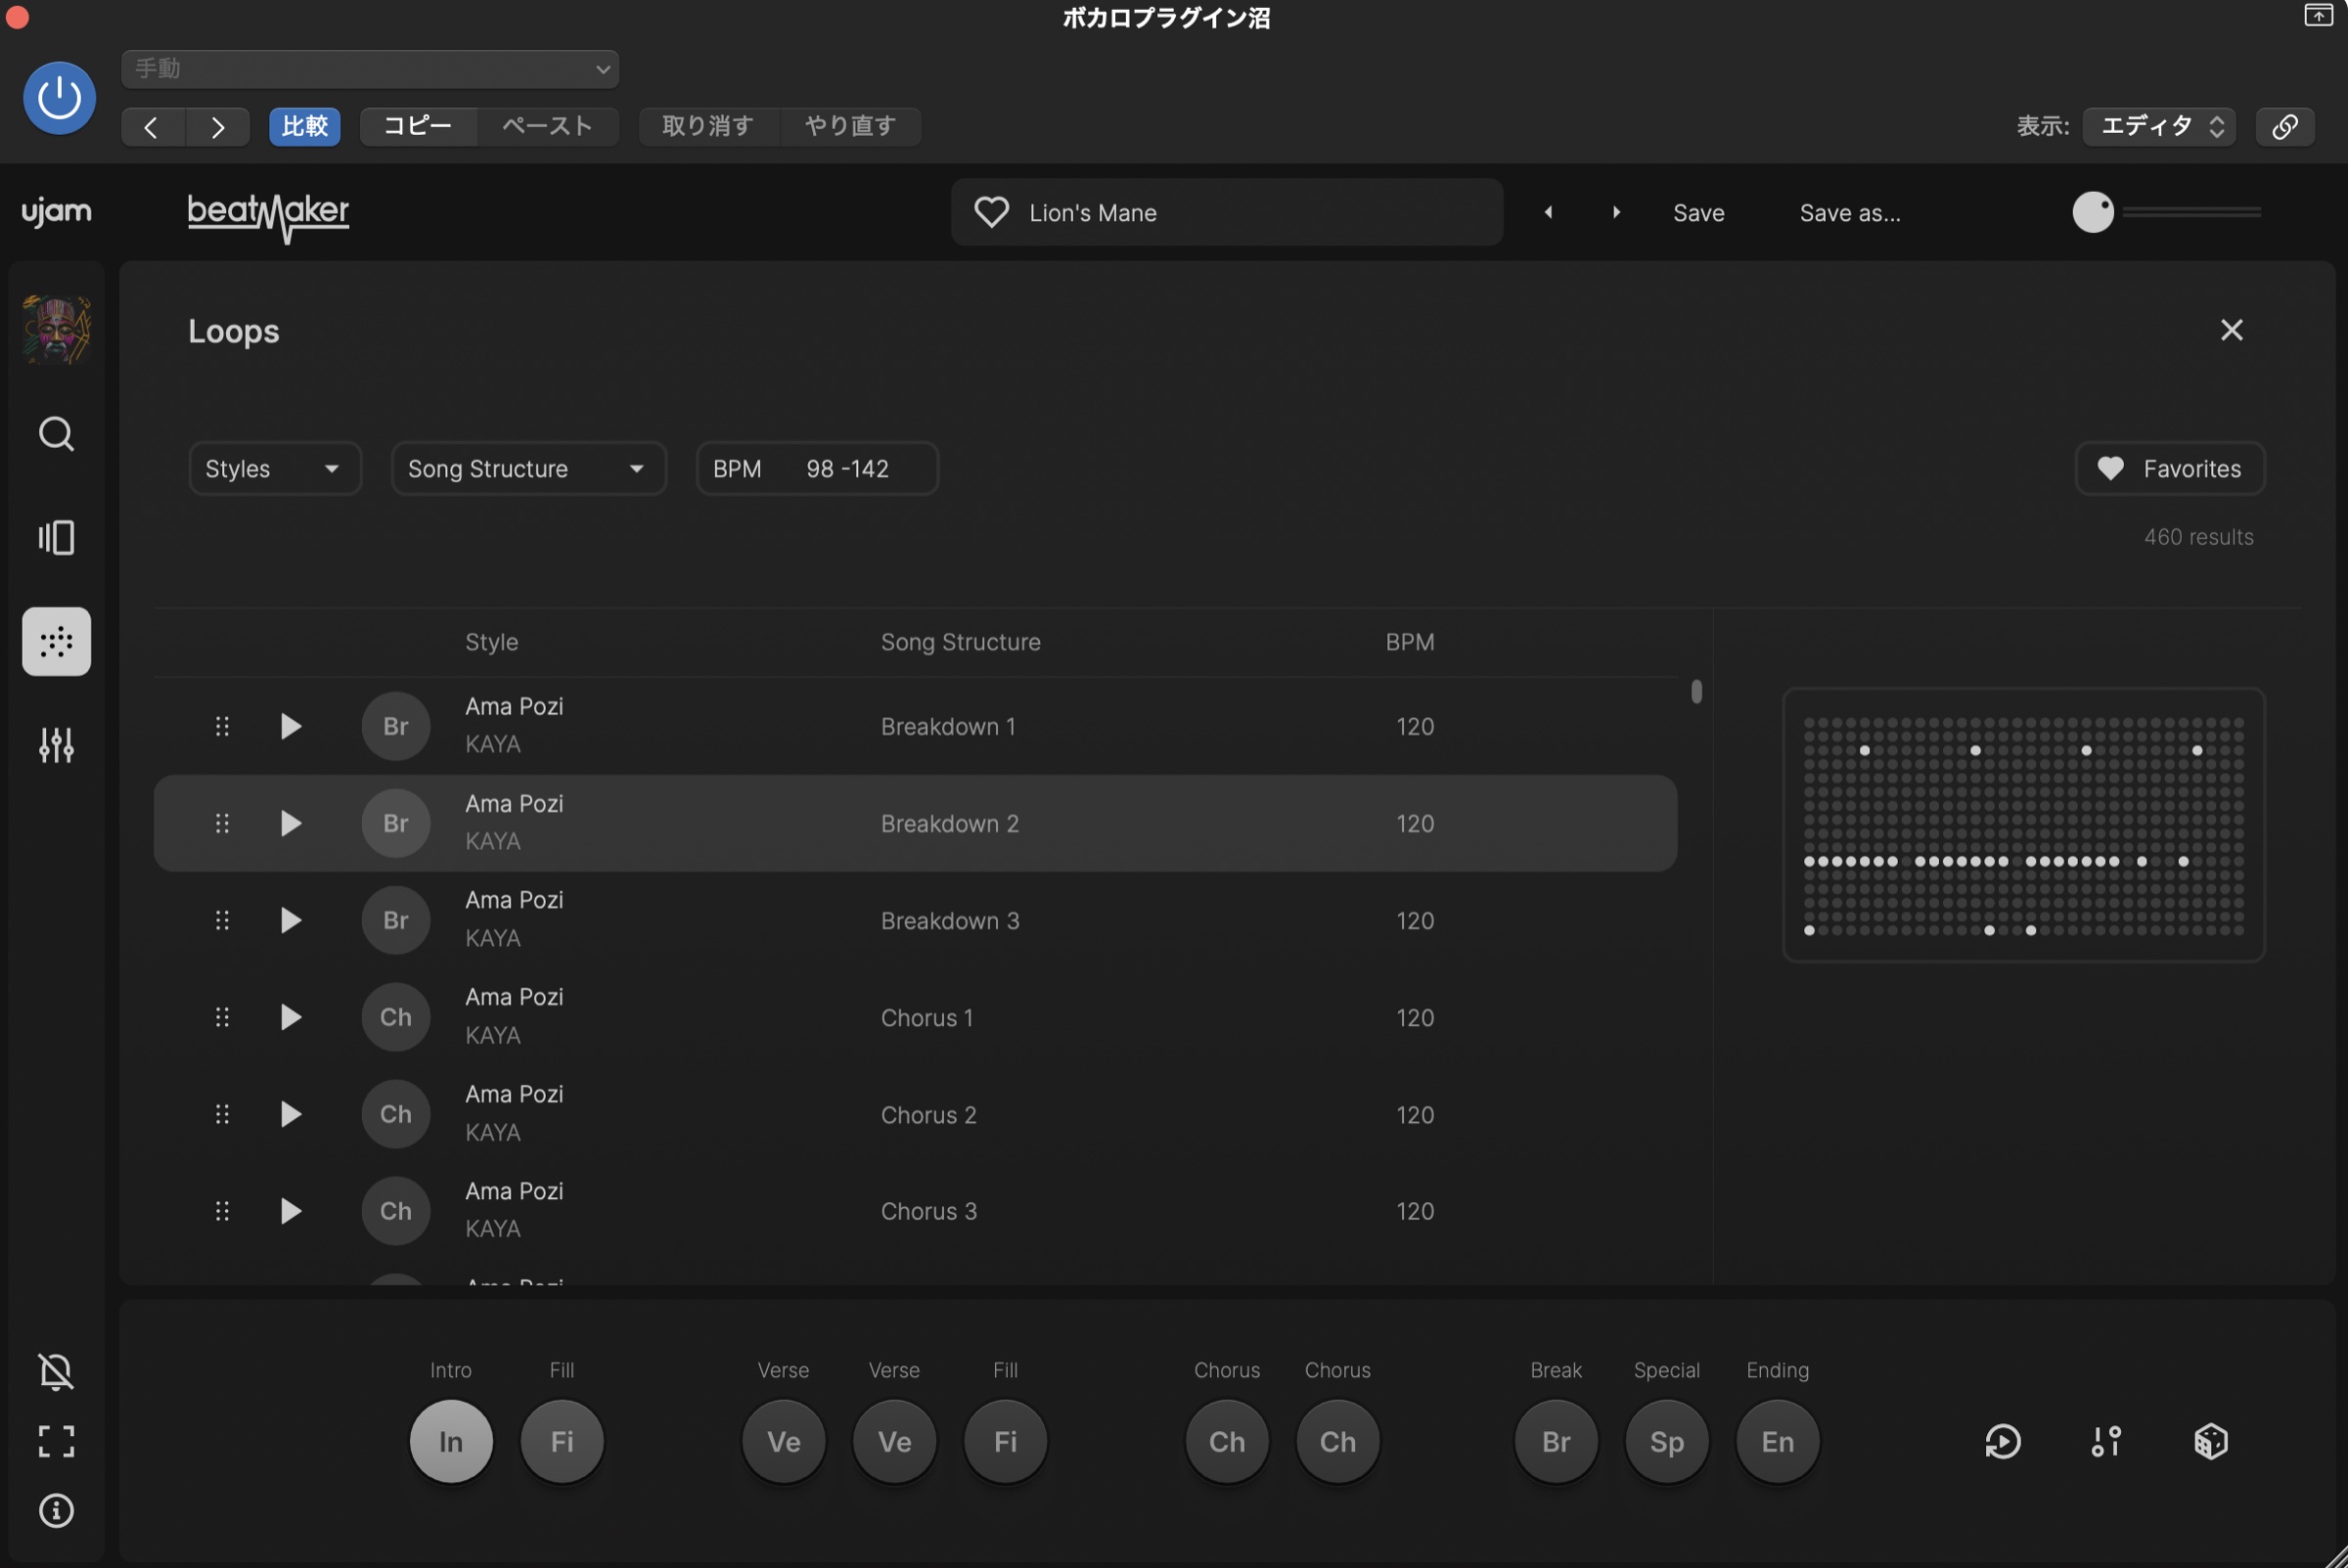Click Save as... preset
Viewport: 2348px width, 1568px height.
(1850, 213)
